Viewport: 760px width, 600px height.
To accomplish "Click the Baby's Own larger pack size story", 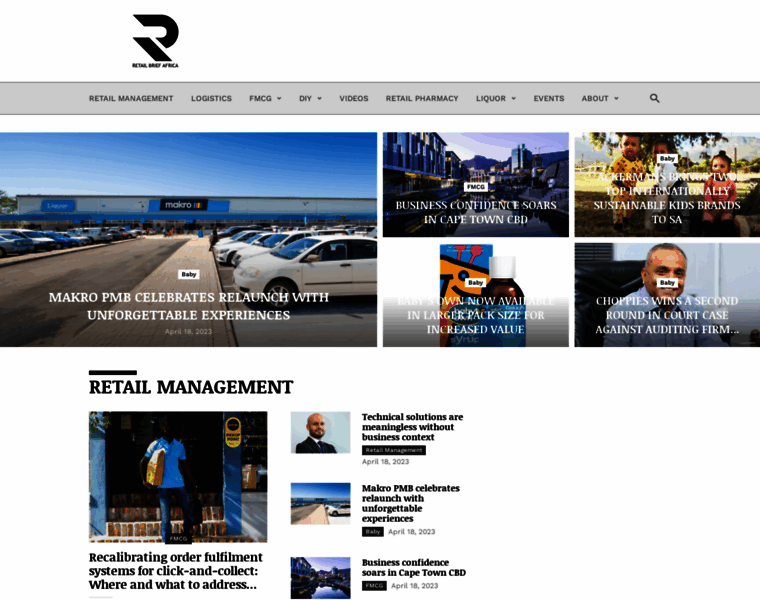I will click(476, 314).
